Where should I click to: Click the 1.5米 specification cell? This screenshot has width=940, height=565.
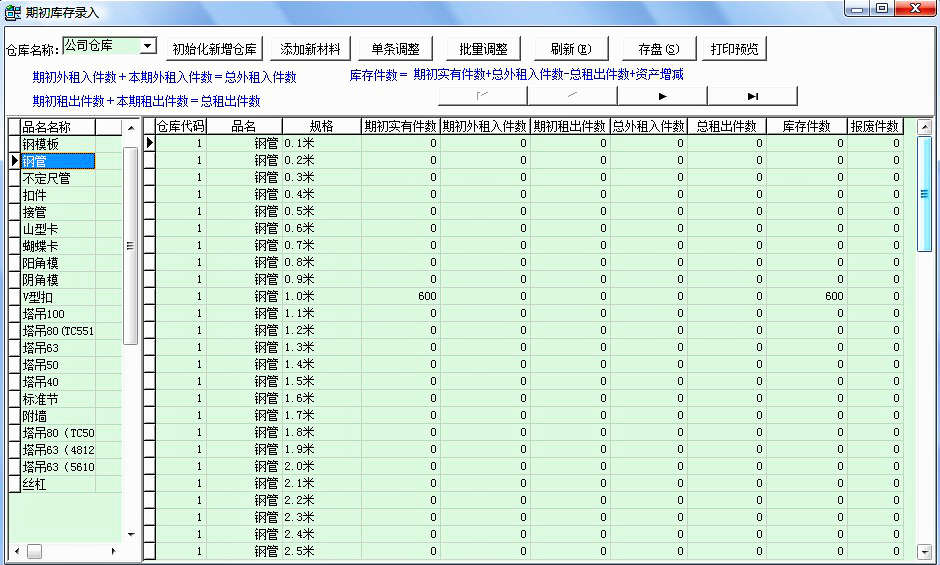pyautogui.click(x=321, y=381)
